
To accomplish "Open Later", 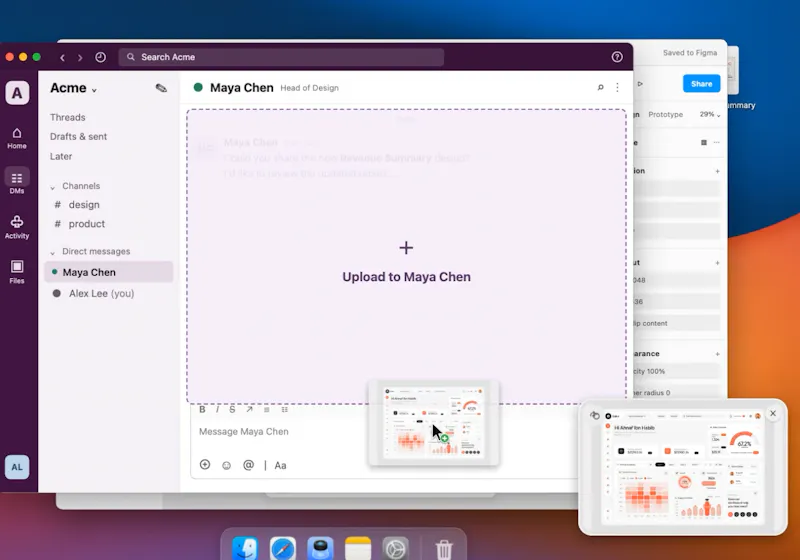I will [x=61, y=157].
